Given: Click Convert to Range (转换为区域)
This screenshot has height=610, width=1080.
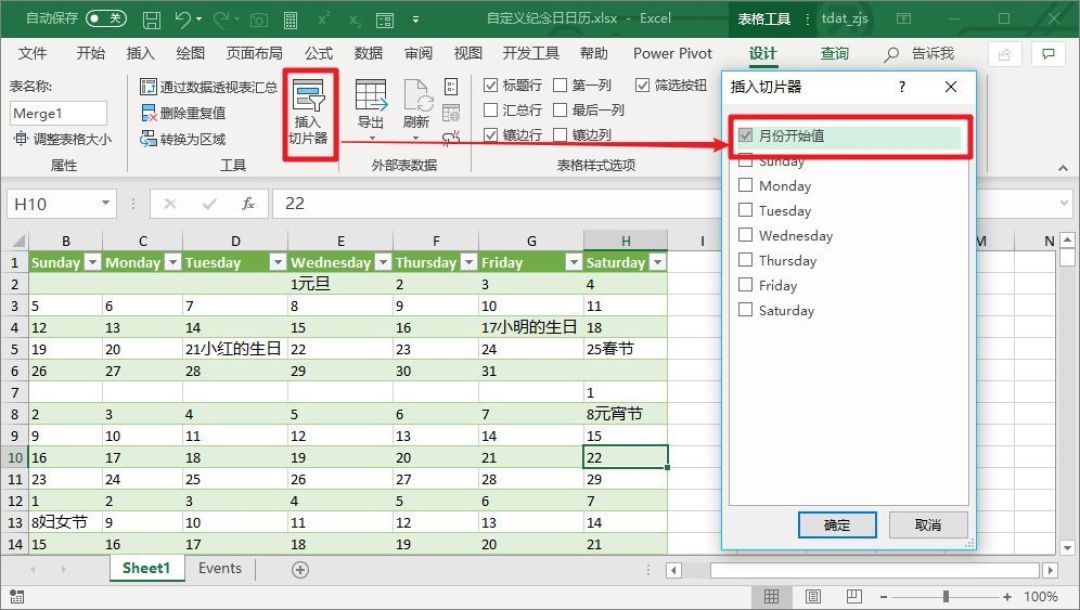Looking at the screenshot, I should coord(183,139).
